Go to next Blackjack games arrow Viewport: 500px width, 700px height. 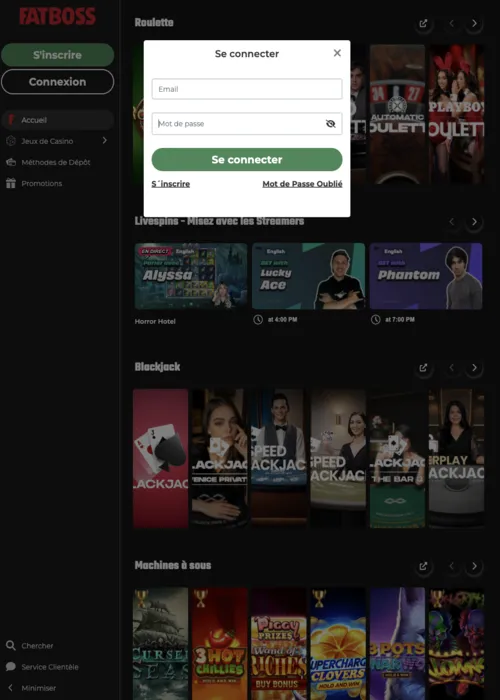pos(474,368)
